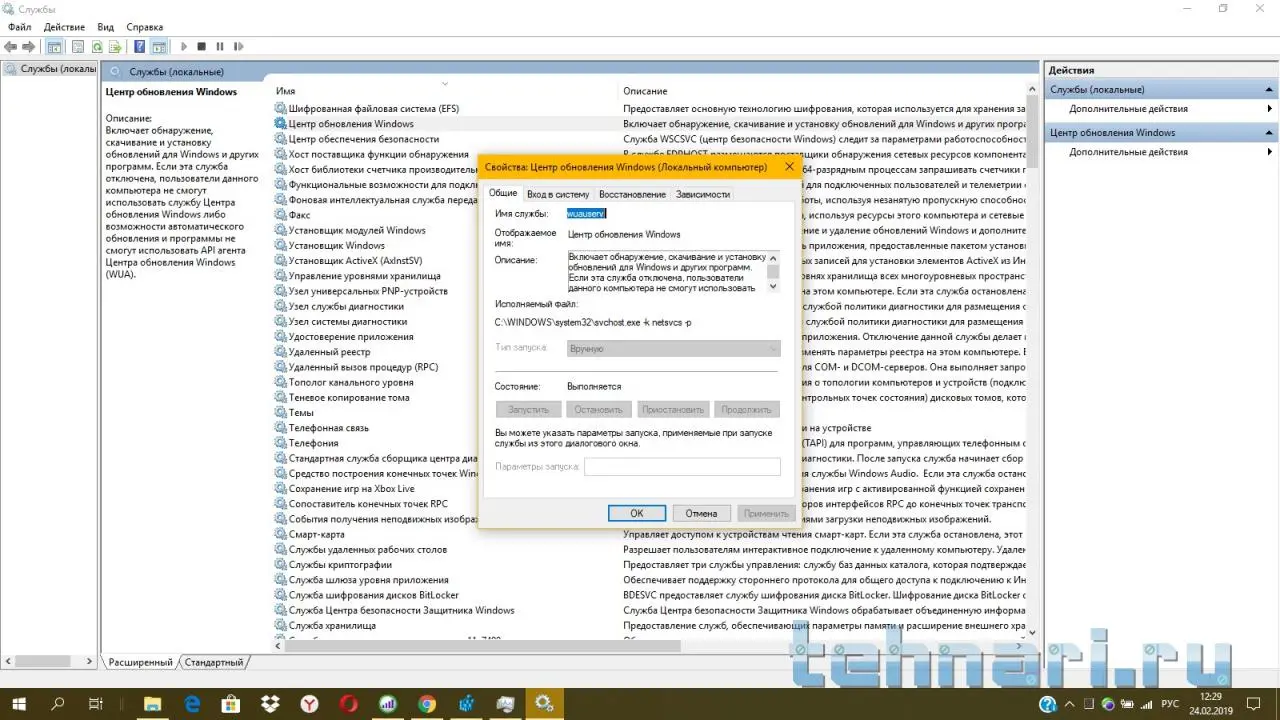Toggle the console tree pane toolbar icon
The width and height of the screenshot is (1280, 720).
point(54,46)
